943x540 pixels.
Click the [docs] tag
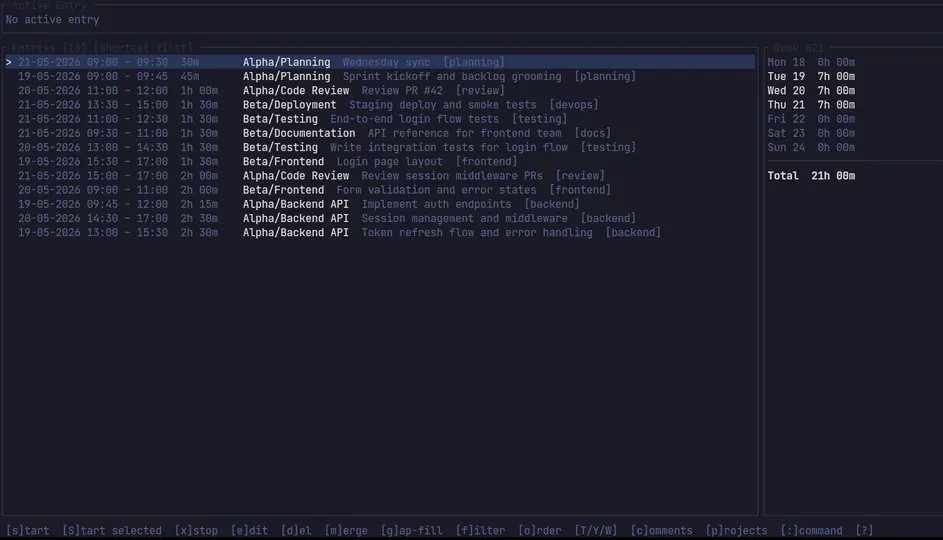tap(592, 133)
